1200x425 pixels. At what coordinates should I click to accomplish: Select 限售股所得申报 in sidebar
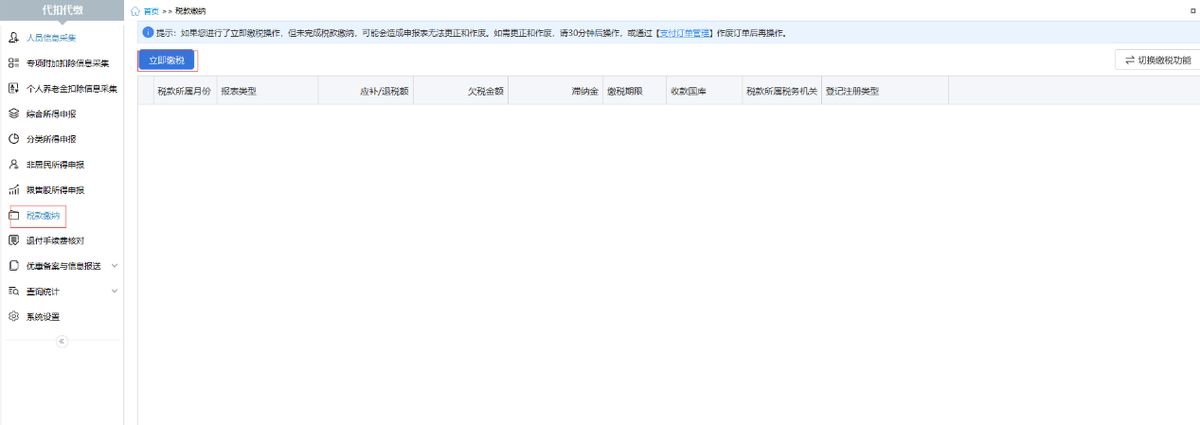tap(54, 190)
